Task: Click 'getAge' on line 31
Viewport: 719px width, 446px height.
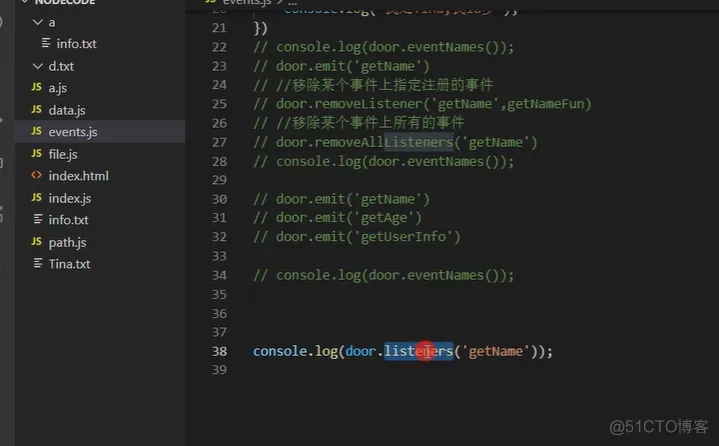Action: coord(383,218)
